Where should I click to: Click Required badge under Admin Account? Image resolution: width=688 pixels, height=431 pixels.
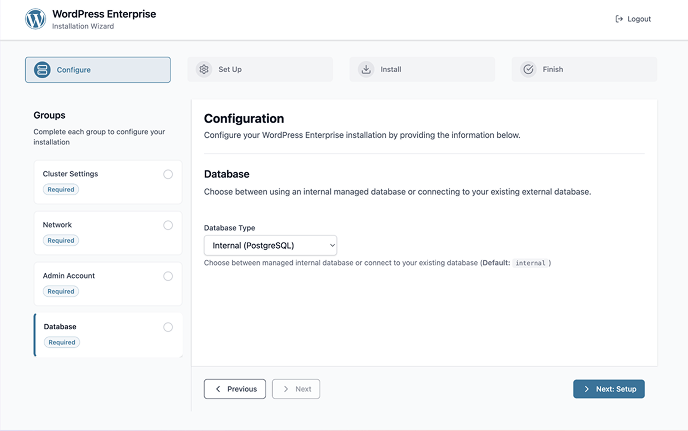[61, 291]
